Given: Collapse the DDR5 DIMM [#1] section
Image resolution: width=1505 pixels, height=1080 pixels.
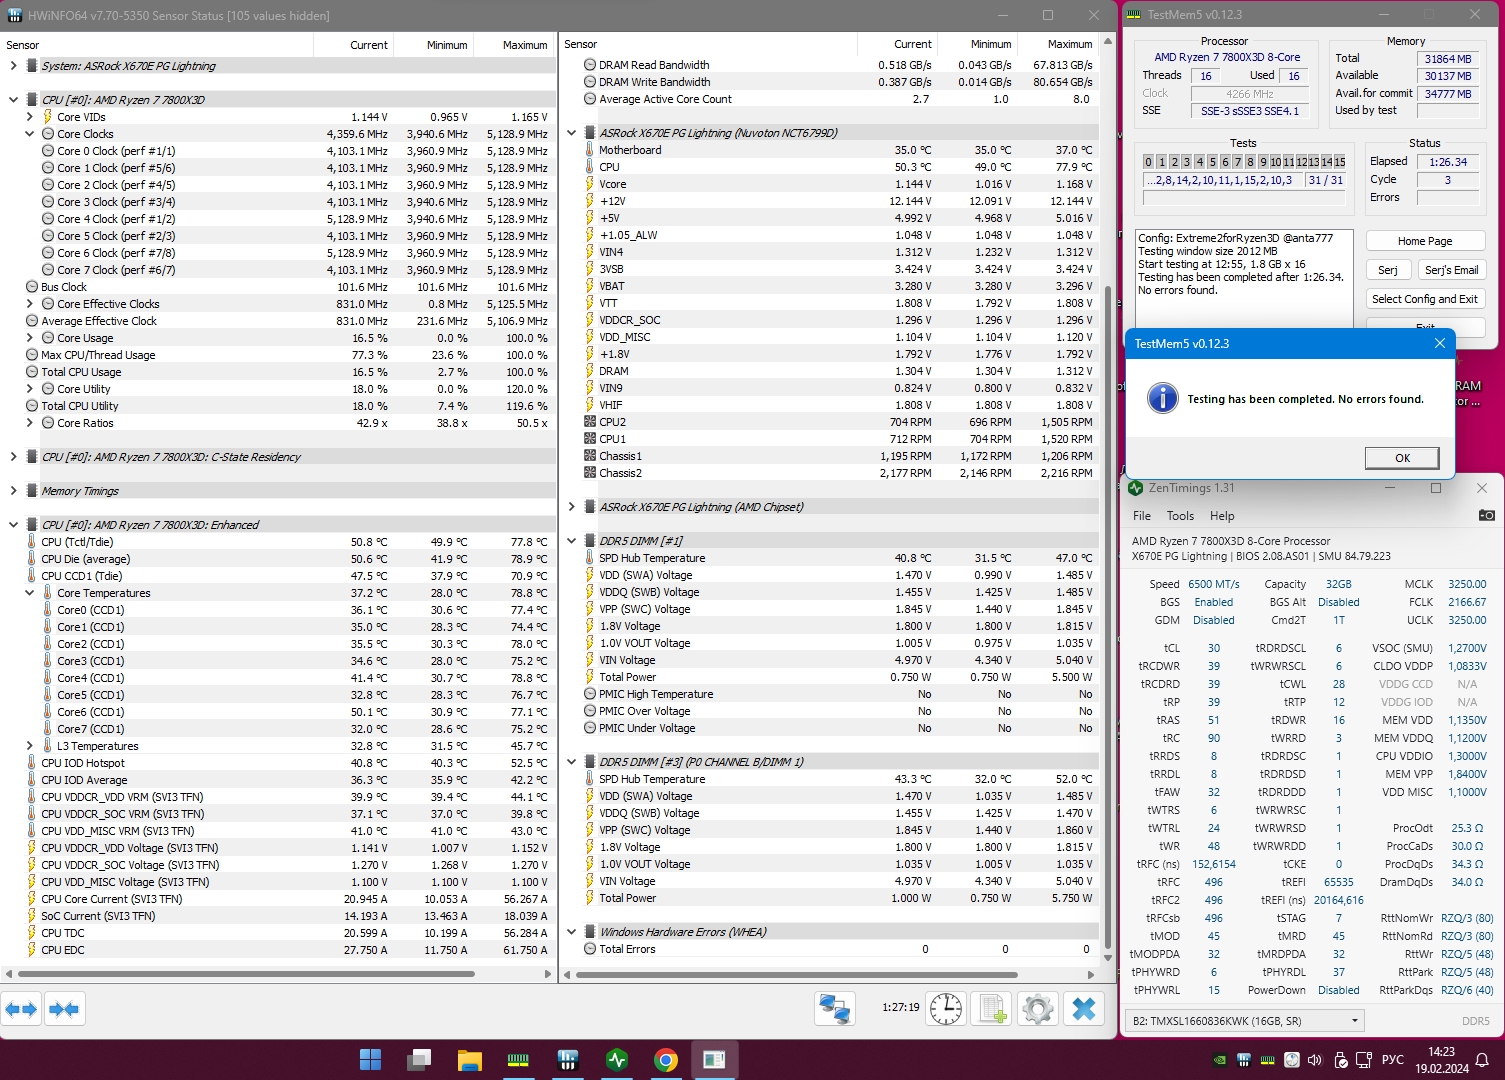Looking at the screenshot, I should pos(571,541).
